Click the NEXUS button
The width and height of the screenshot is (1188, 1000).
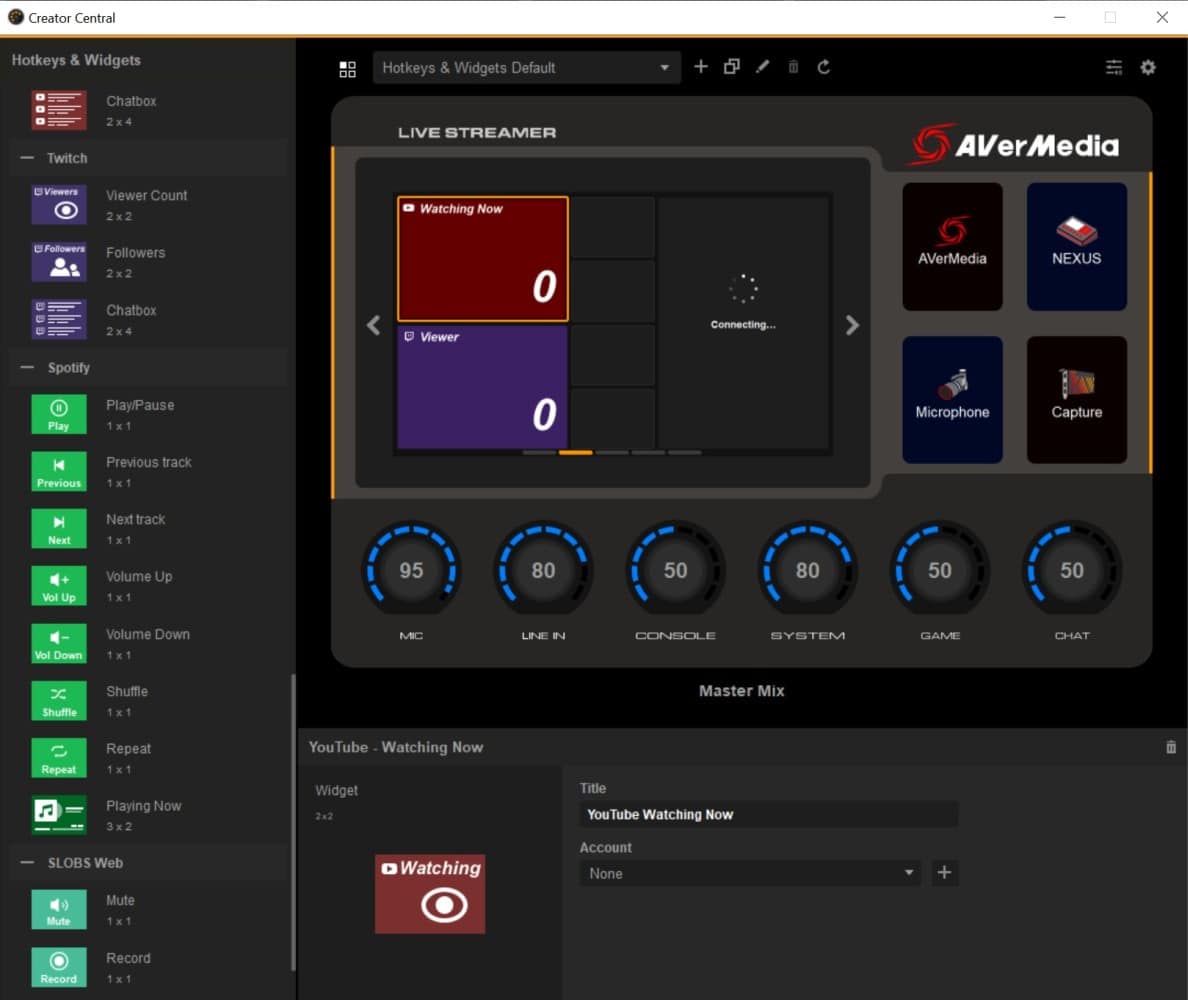1076,246
